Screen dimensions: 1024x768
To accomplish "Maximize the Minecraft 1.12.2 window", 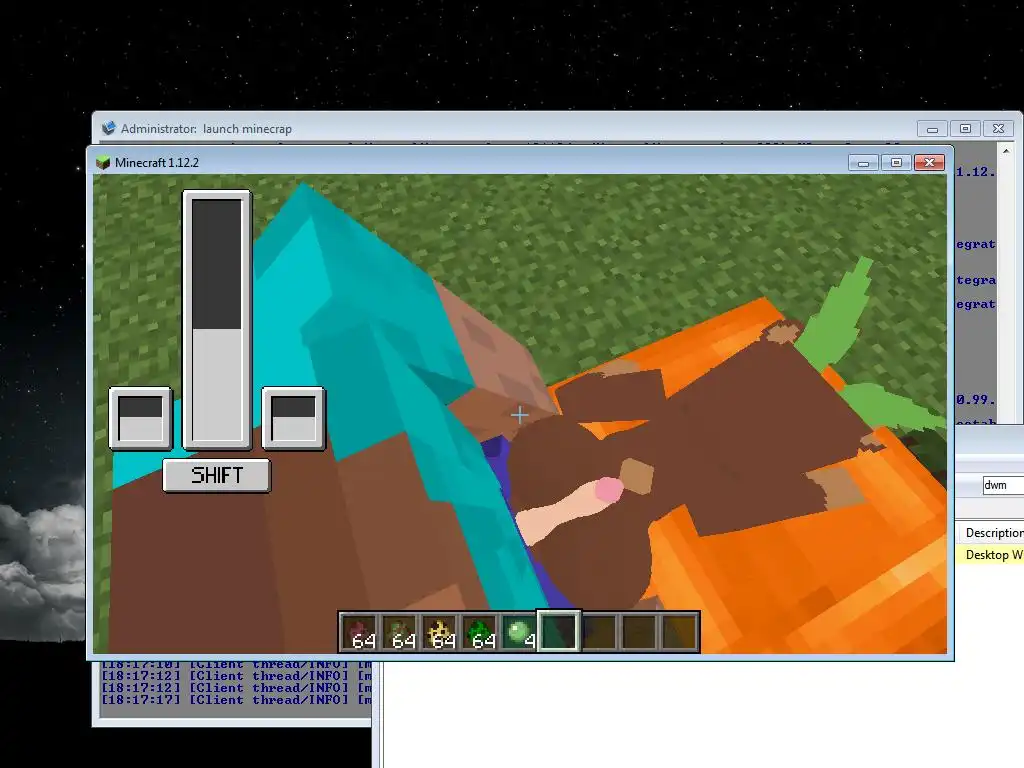I will tap(896, 163).
